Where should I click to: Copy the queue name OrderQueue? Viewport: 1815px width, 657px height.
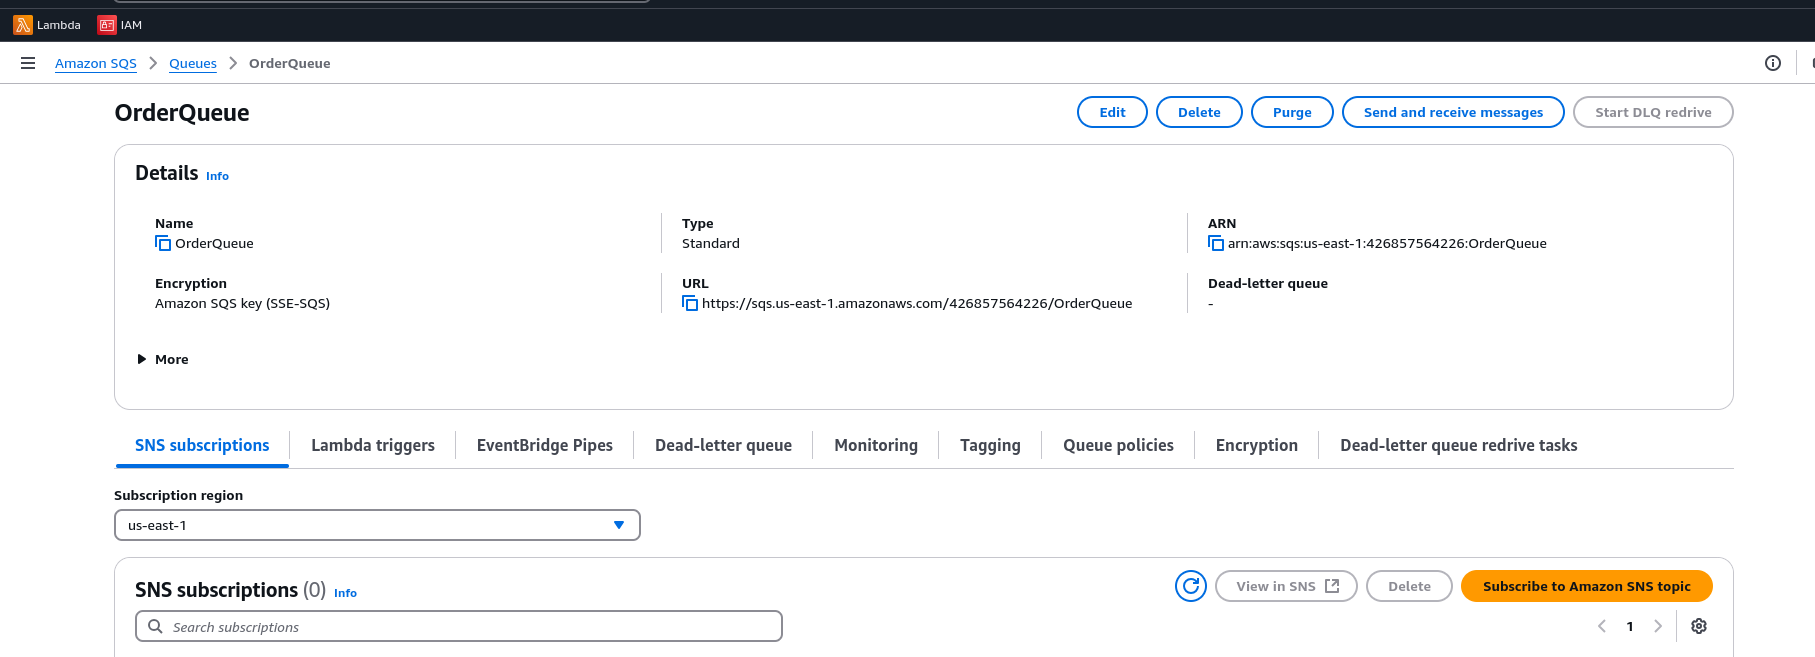[163, 243]
